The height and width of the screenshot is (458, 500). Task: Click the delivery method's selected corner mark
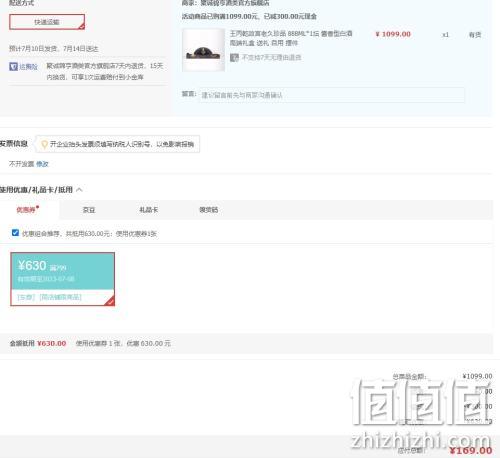(x=81, y=26)
